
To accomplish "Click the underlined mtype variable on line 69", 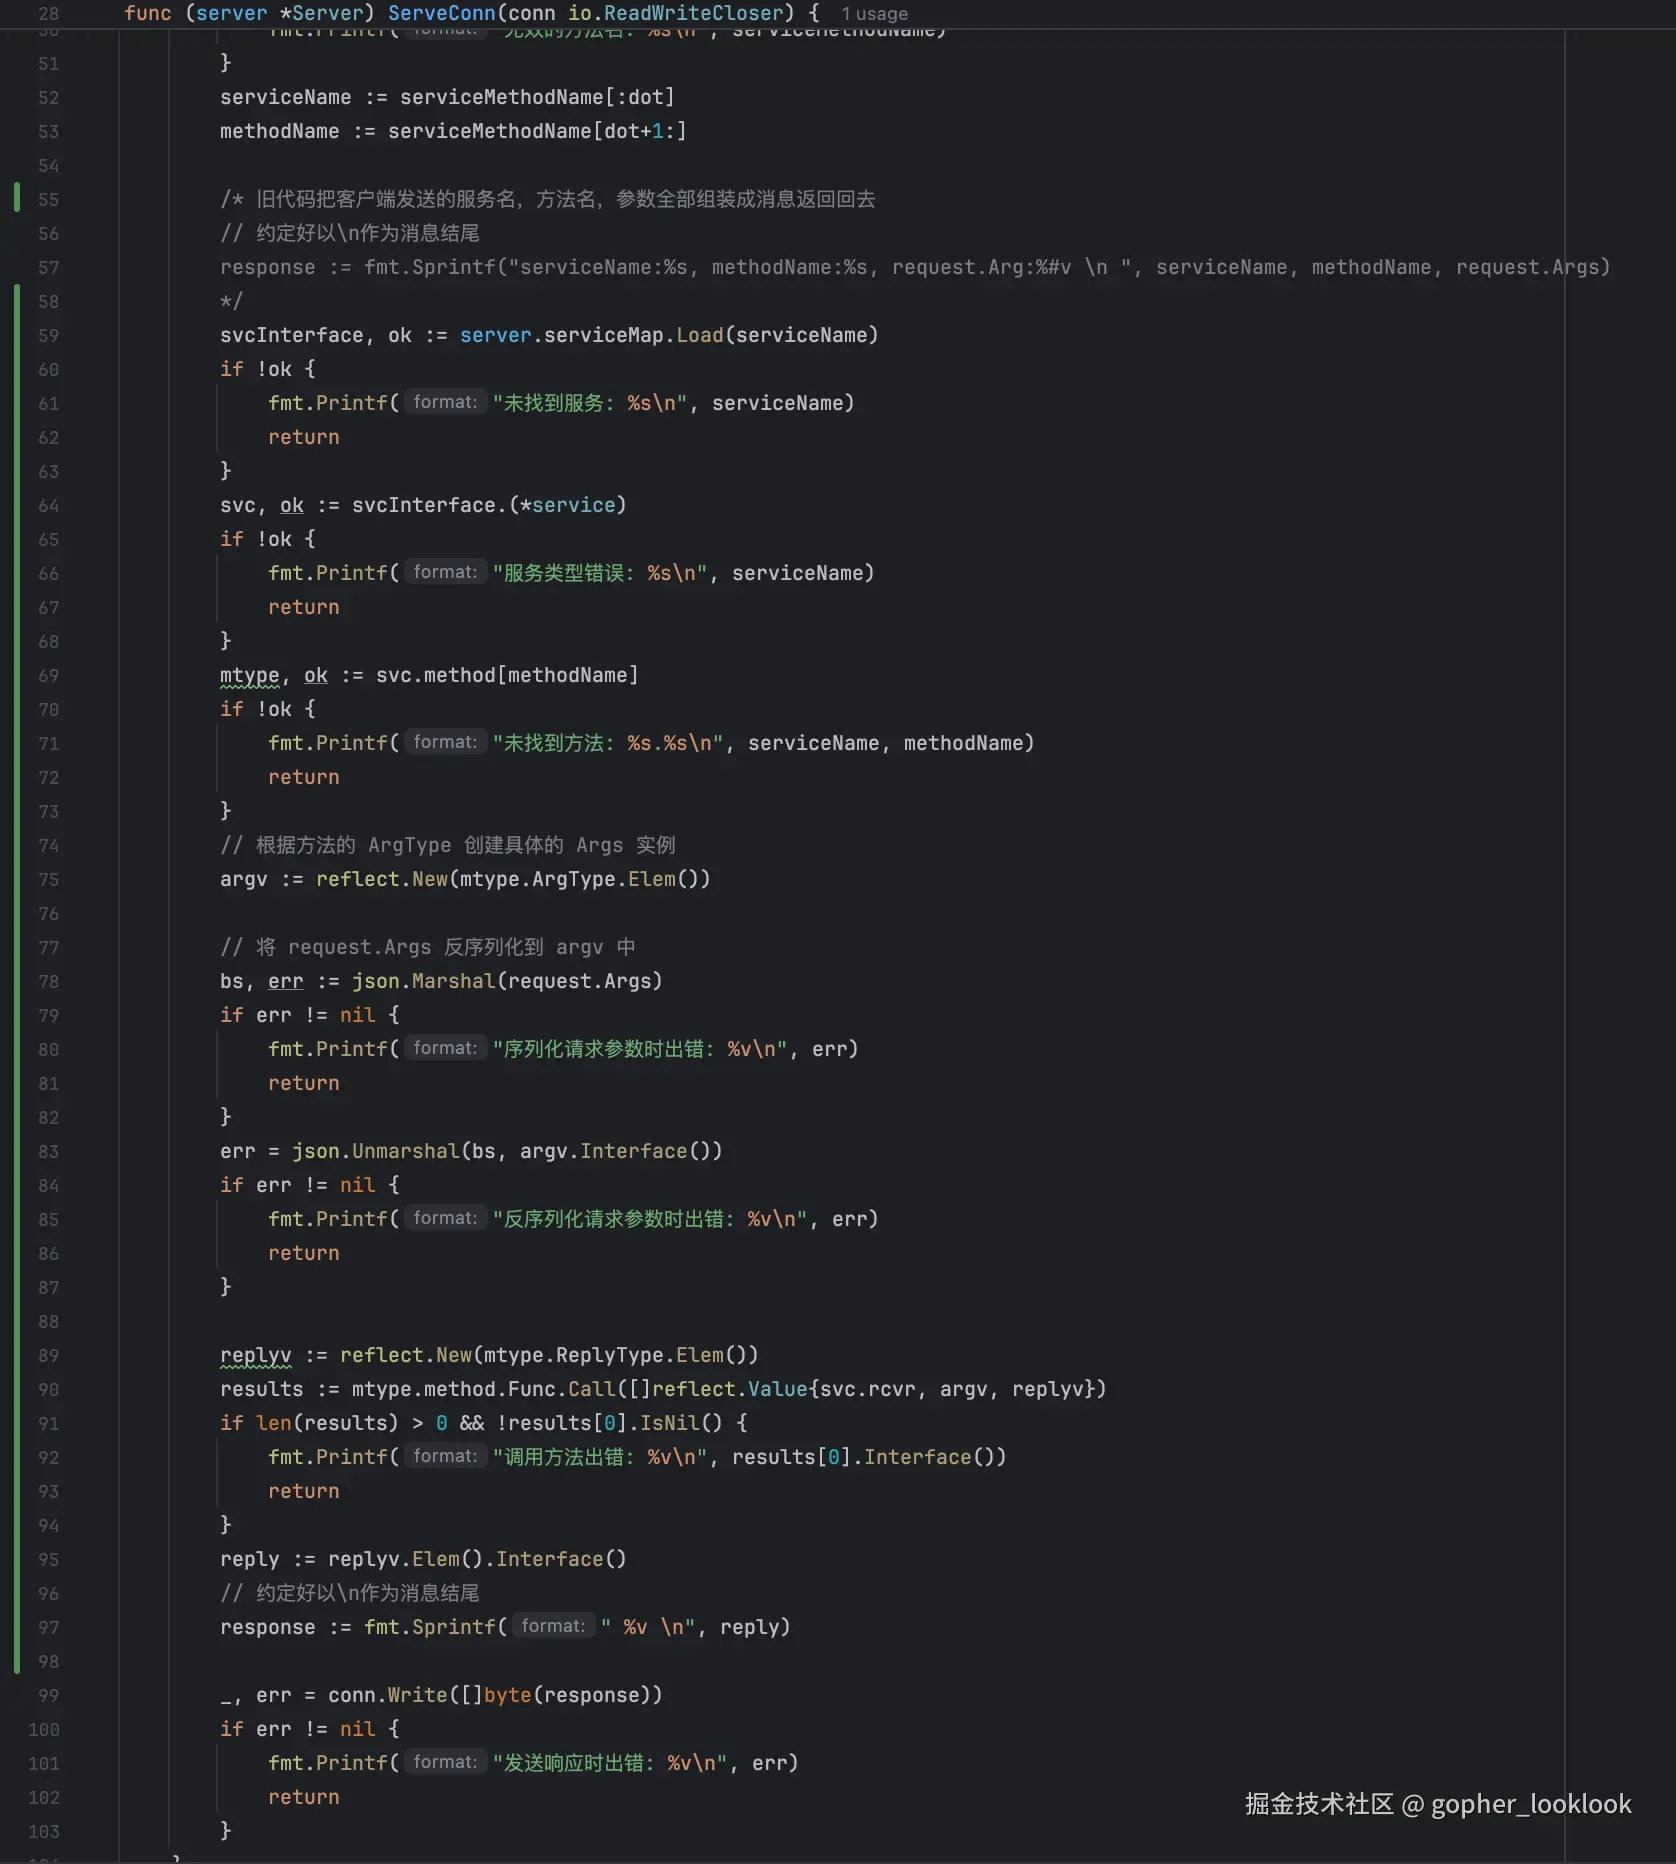I will click(x=249, y=675).
